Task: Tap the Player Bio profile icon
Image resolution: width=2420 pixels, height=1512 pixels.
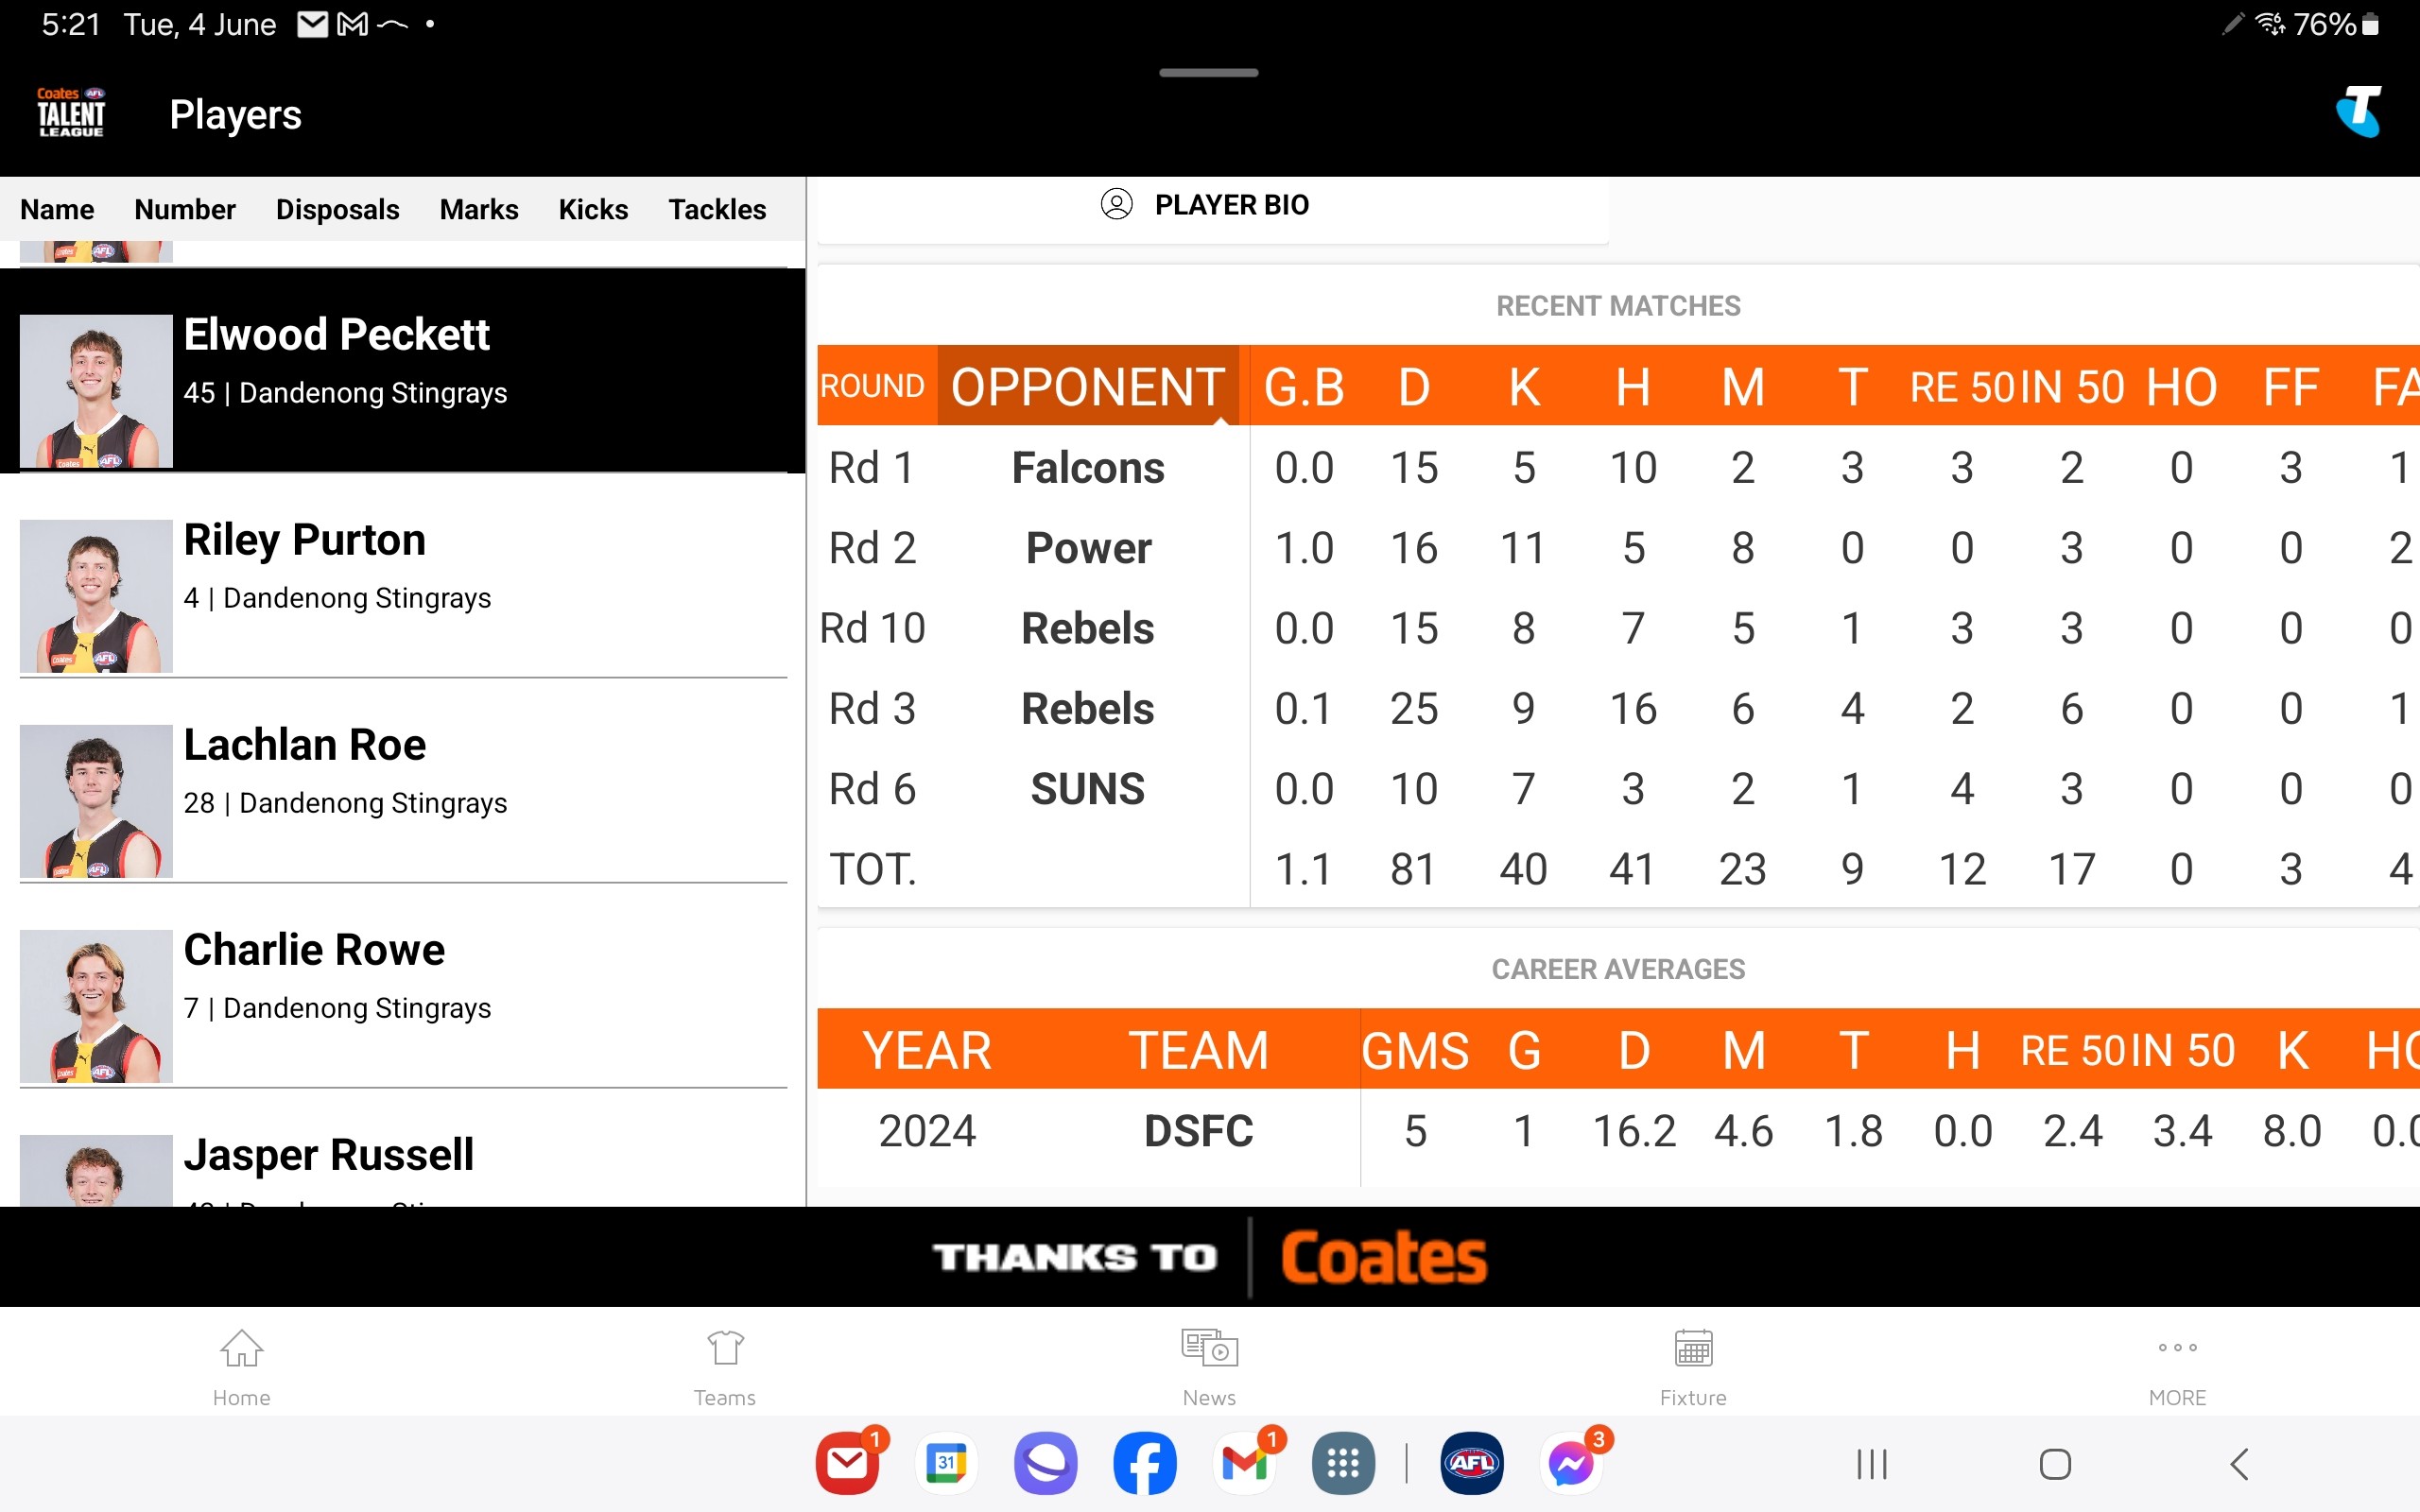Action: [x=1115, y=206]
